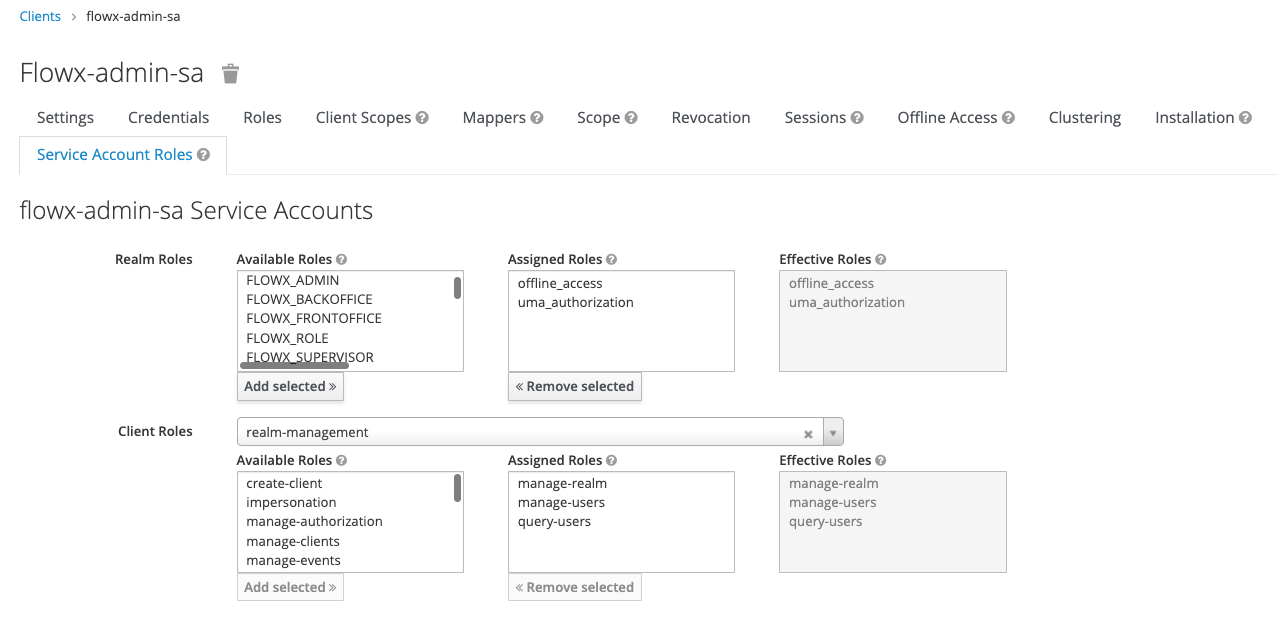Show help for Realm Roles Assigned Roles
The width and height of the screenshot is (1286, 630).
(x=612, y=259)
